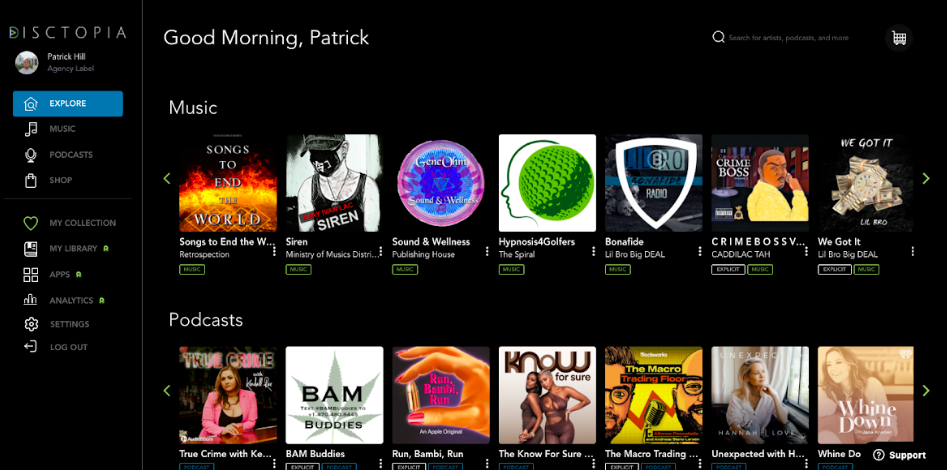The height and width of the screenshot is (470, 947).
Task: Show next Music items with right arrow
Action: click(926, 178)
